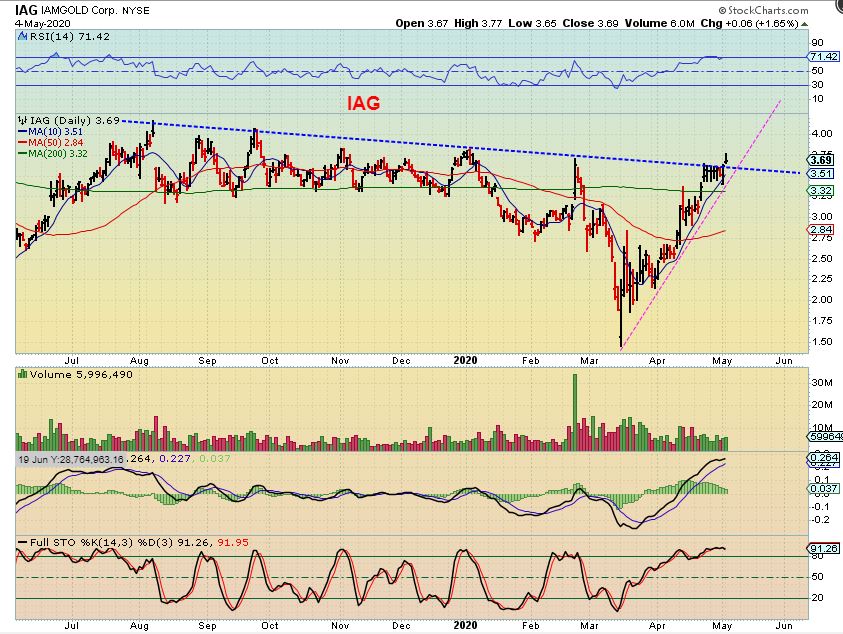Click the price bar icon before IAG (Daily)
The height and width of the screenshot is (634, 843).
coord(22,120)
